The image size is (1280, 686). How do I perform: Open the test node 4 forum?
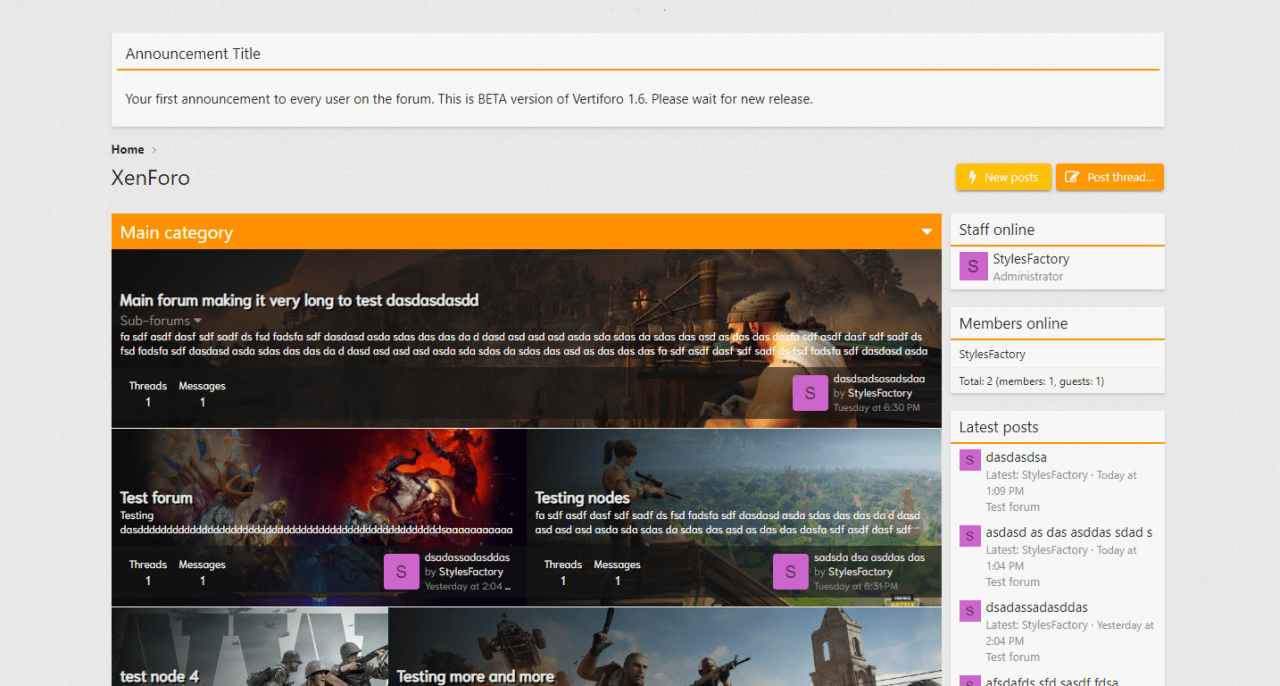coord(159,676)
